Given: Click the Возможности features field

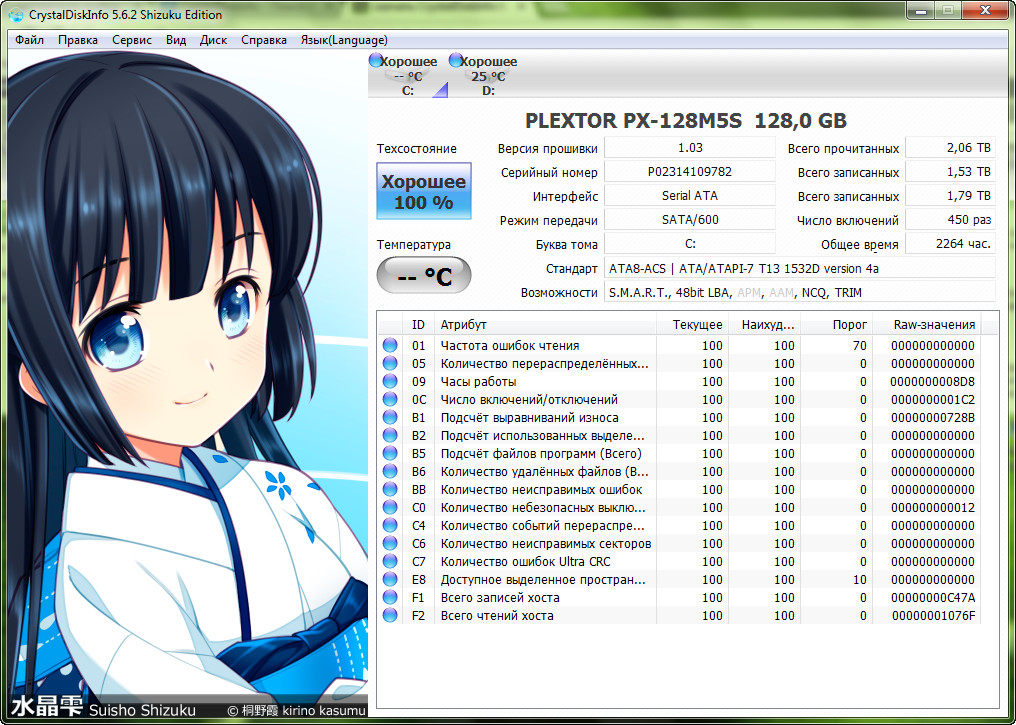Looking at the screenshot, I should pos(800,292).
